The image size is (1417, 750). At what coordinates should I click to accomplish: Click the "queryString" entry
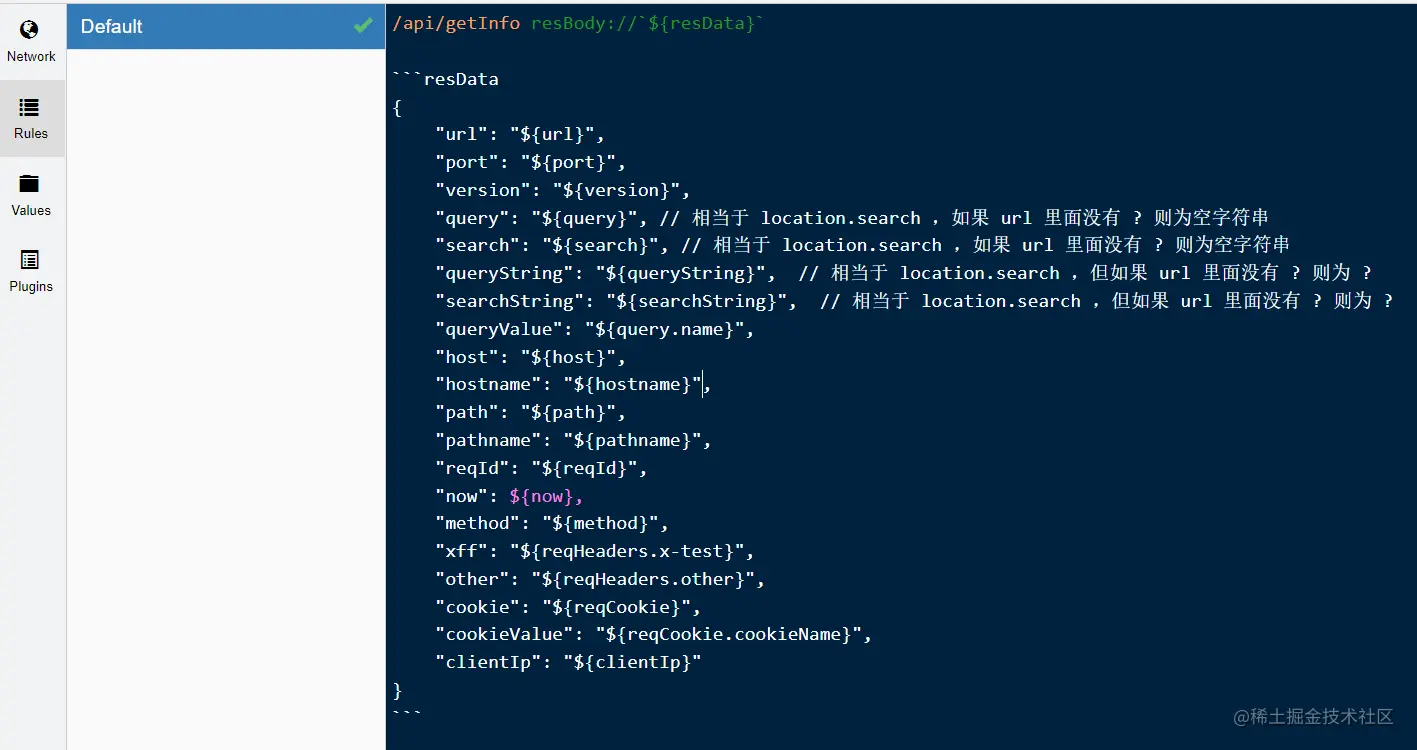pos(605,273)
